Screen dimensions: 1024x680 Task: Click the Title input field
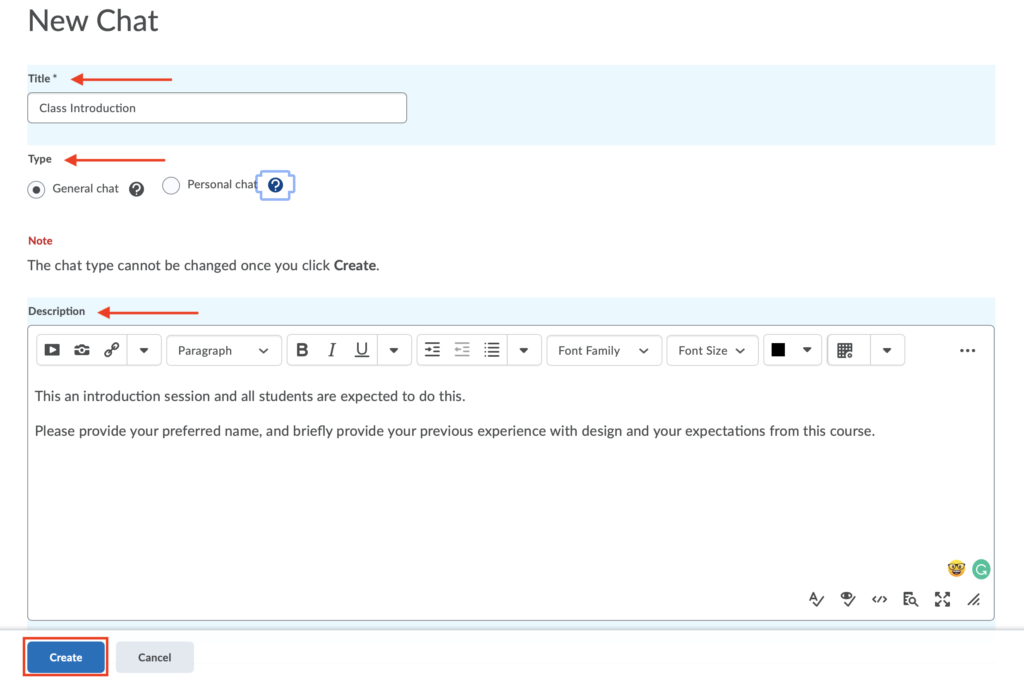tap(217, 108)
